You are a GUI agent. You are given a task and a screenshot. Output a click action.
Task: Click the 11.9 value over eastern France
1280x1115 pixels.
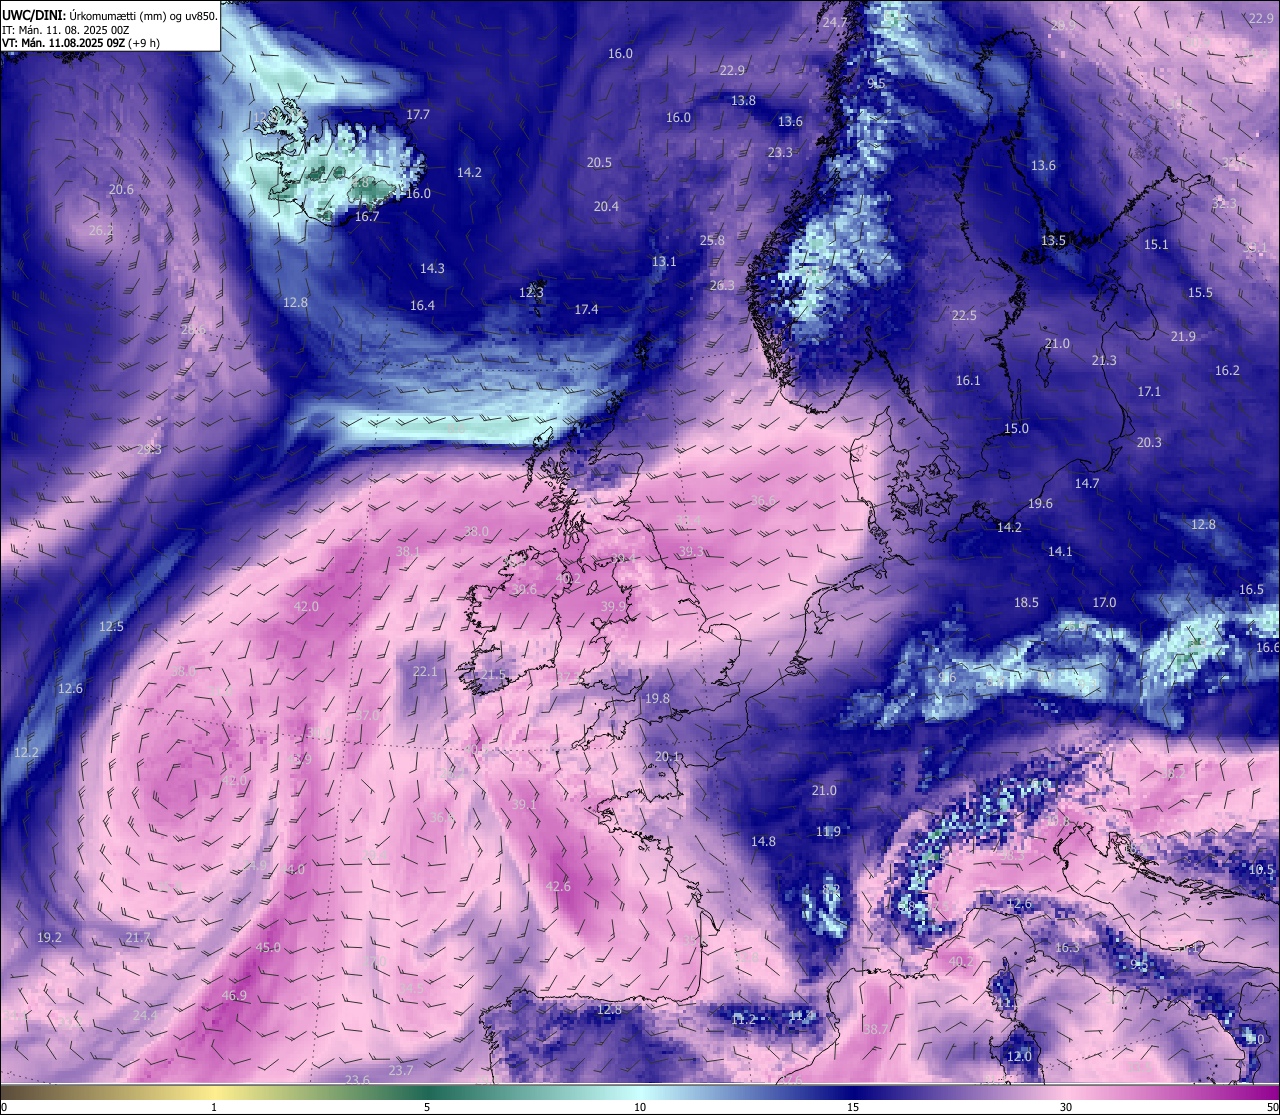(828, 832)
